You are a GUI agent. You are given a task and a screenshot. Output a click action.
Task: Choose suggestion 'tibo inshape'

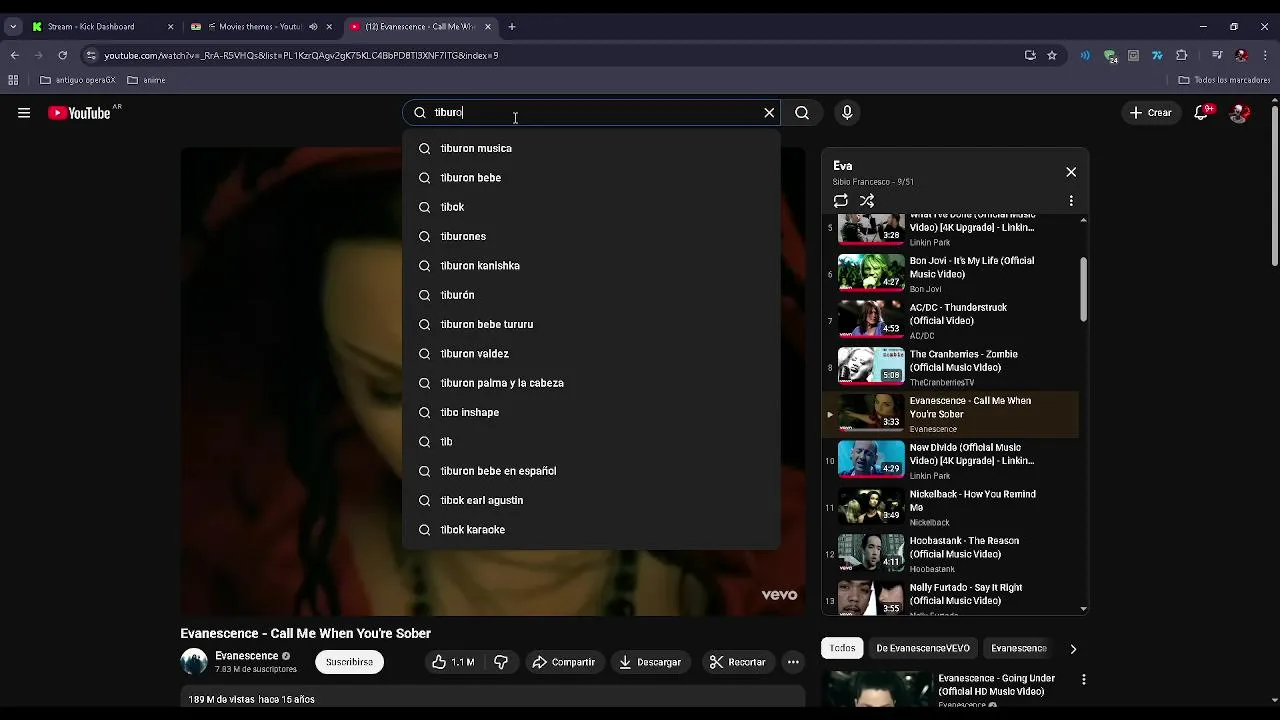click(591, 412)
